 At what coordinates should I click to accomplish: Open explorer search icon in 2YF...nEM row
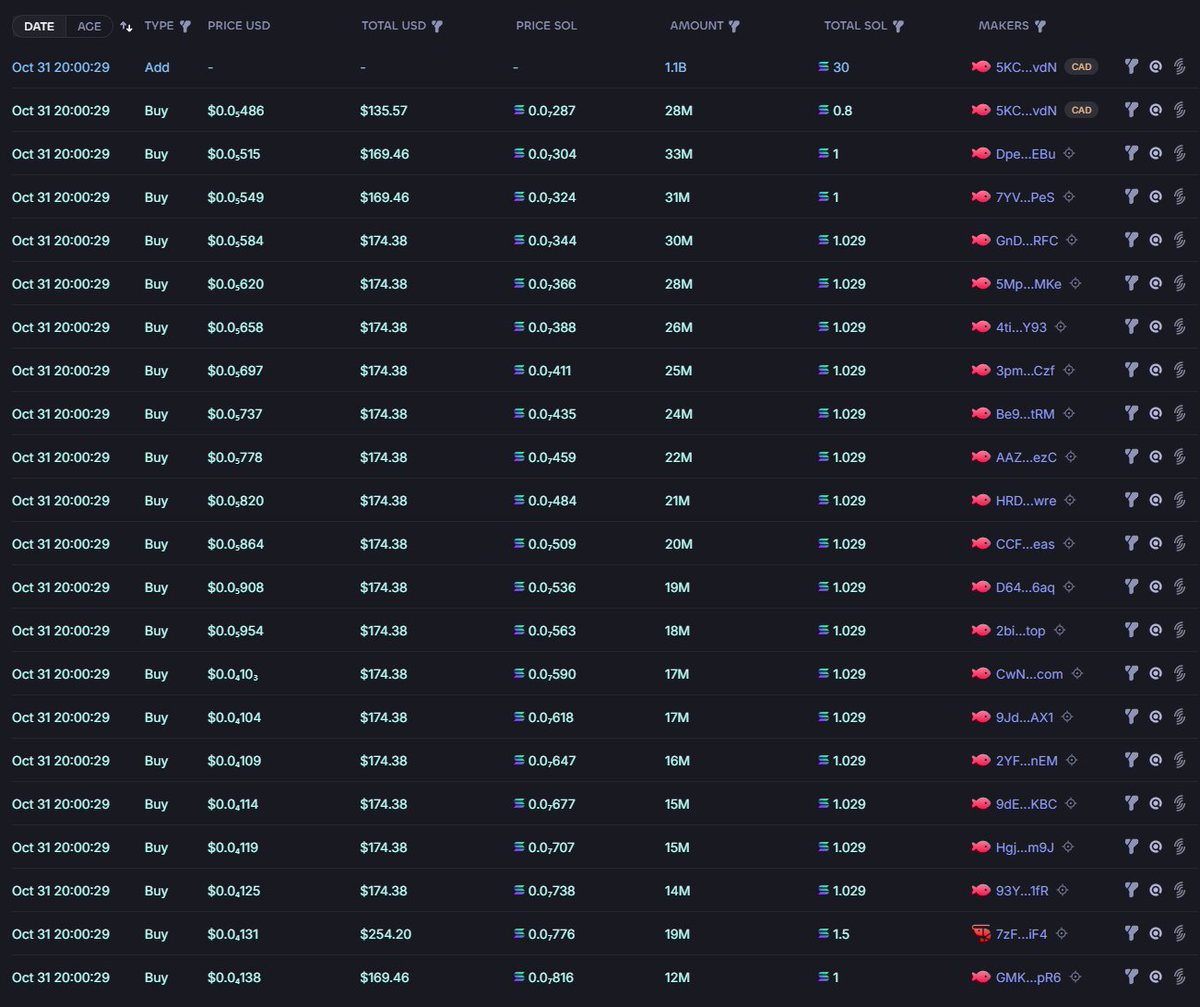click(x=1155, y=760)
